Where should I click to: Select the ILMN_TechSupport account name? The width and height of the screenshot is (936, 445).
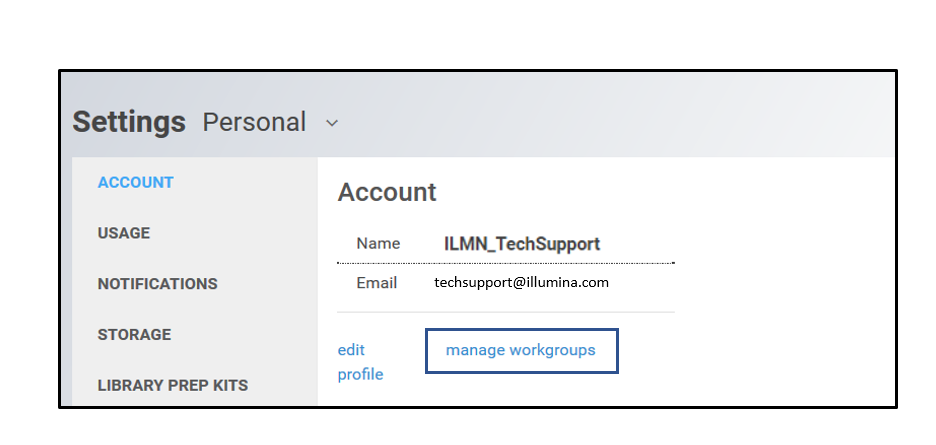(521, 244)
